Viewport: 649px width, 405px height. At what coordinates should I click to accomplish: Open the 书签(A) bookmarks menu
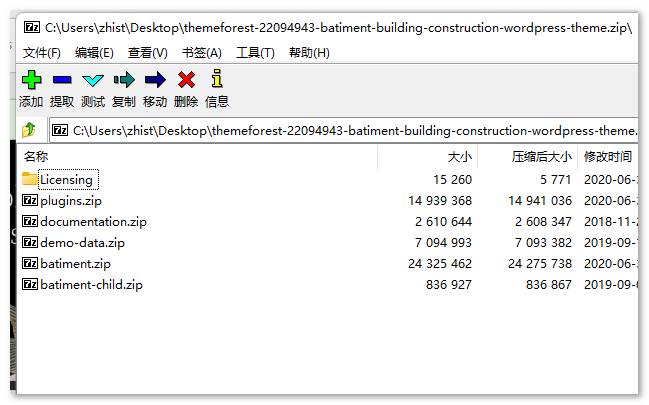[x=201, y=52]
